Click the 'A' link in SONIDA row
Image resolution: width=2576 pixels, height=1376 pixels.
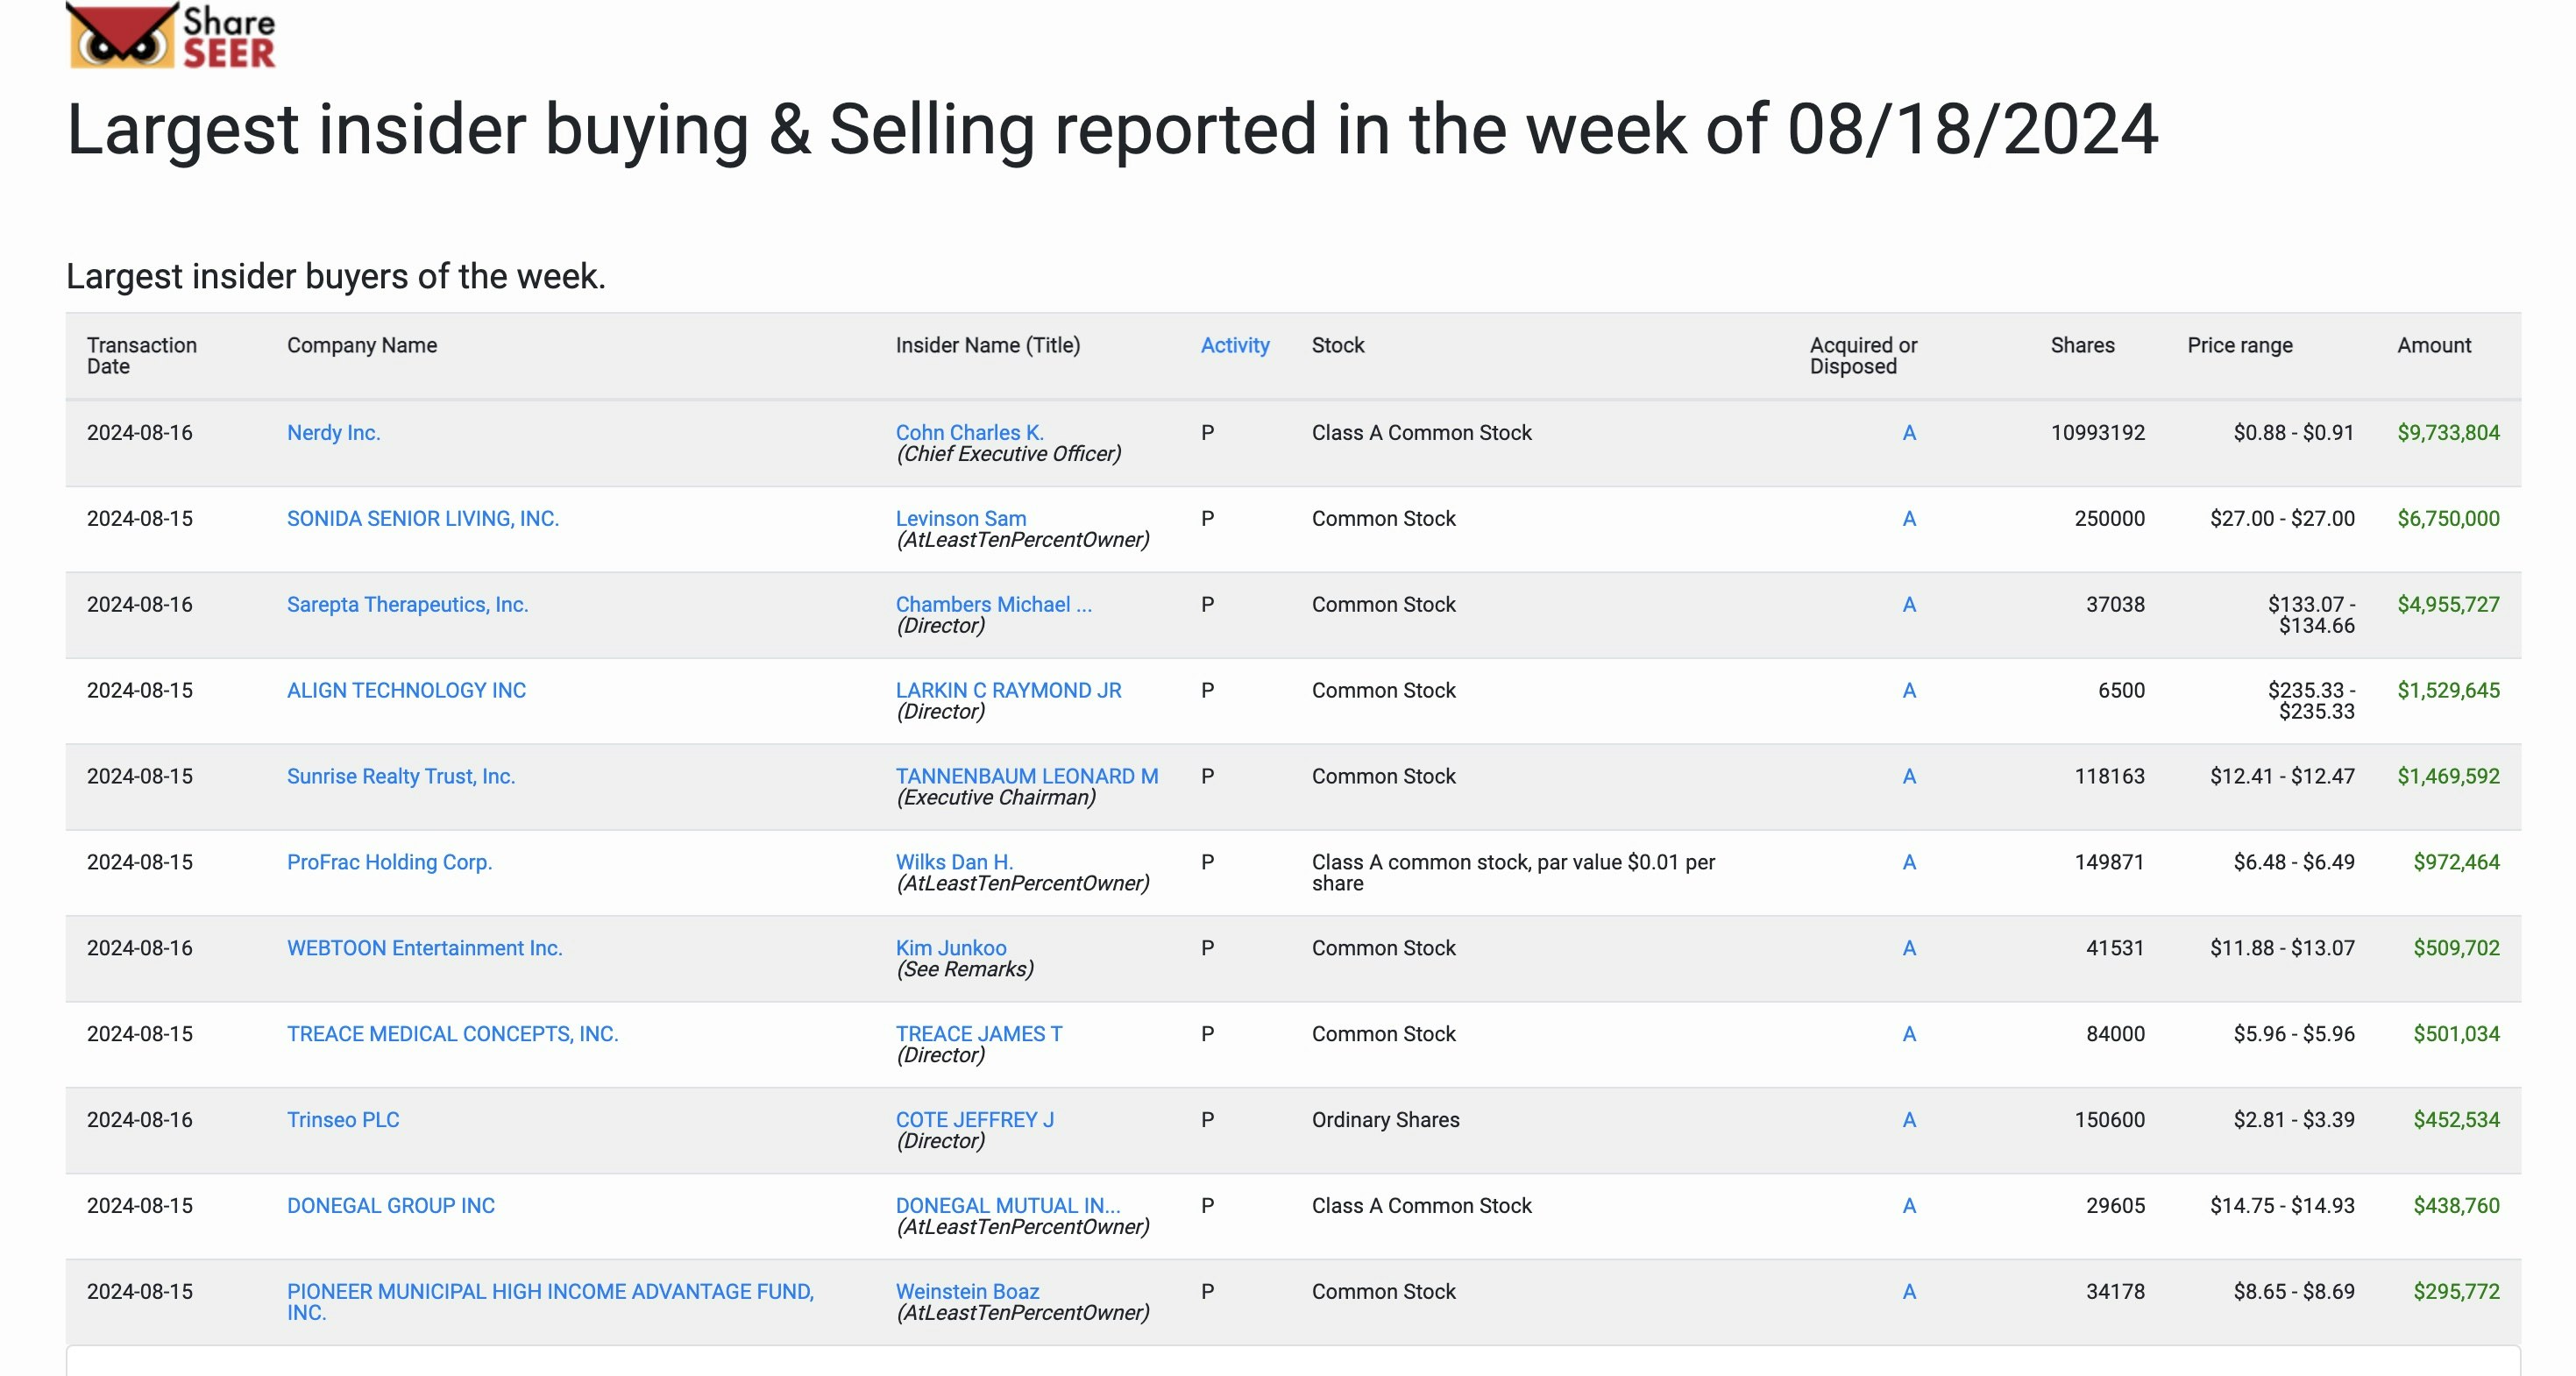(x=1908, y=518)
